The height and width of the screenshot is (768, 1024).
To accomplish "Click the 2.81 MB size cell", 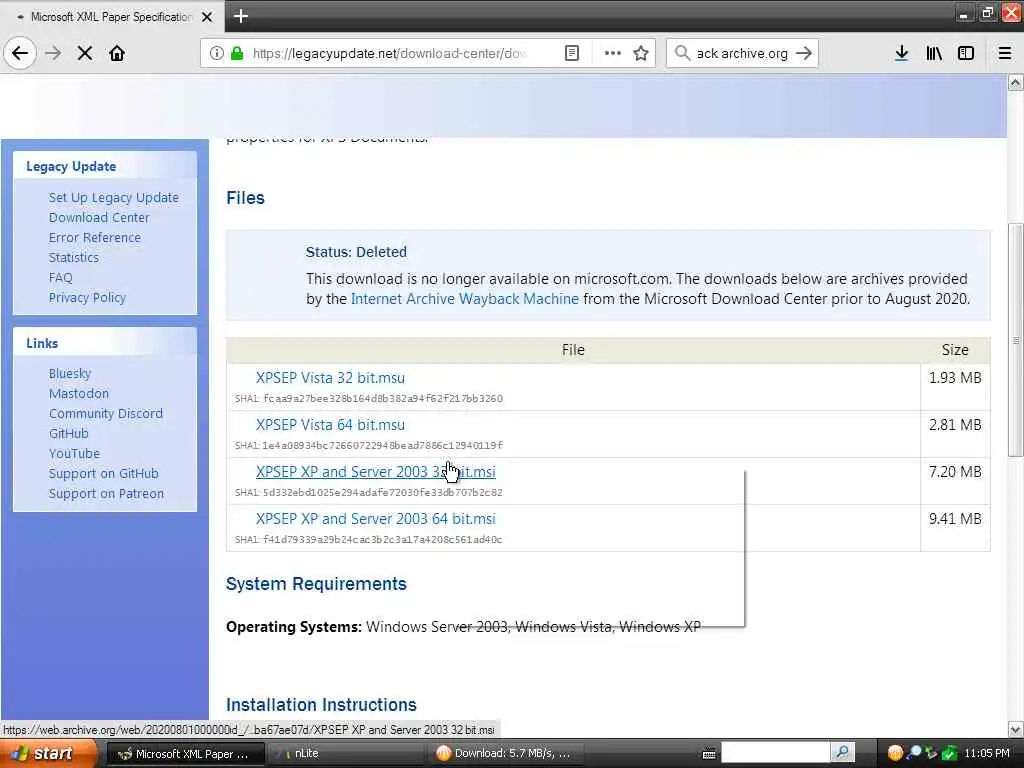I will pos(955,434).
